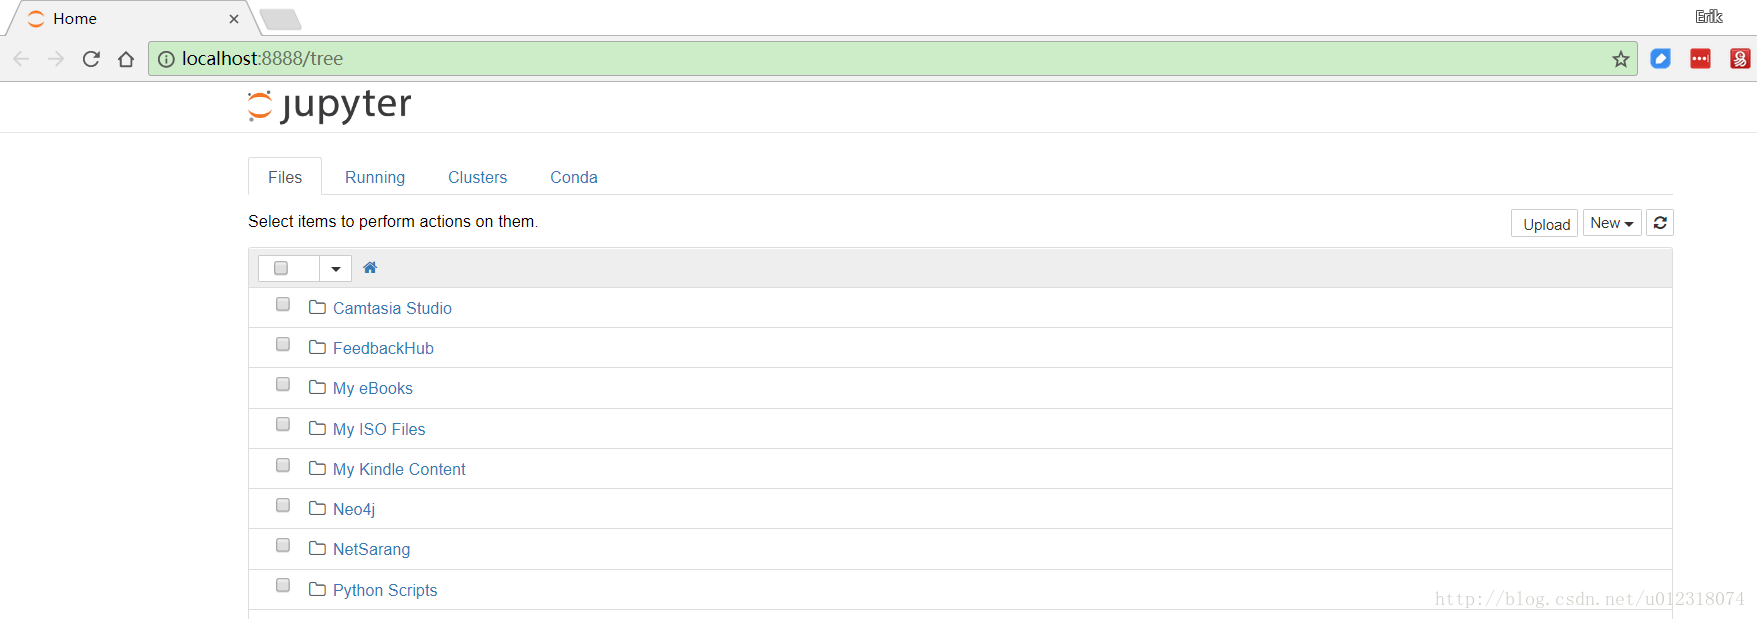Click the home directory breadcrumb icon
Image resolution: width=1757 pixels, height=619 pixels.
(370, 268)
